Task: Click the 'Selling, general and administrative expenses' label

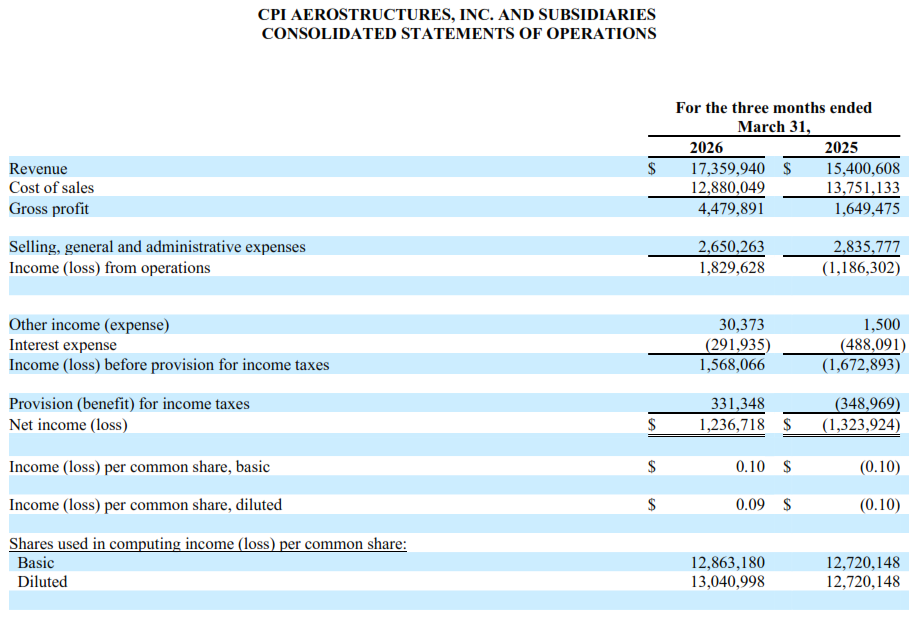Action: tap(157, 247)
